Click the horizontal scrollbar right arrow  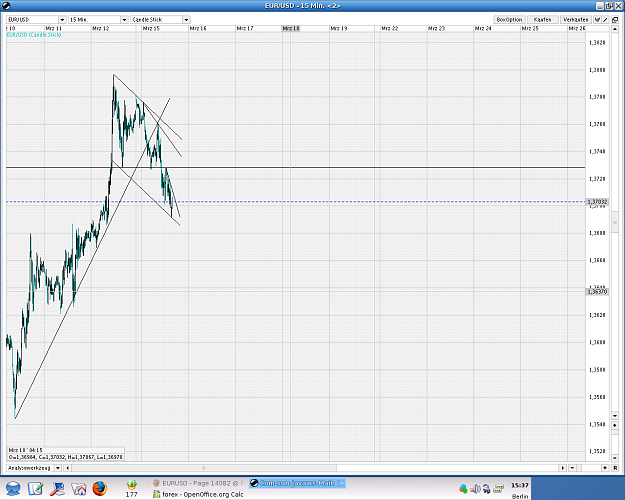[563, 468]
